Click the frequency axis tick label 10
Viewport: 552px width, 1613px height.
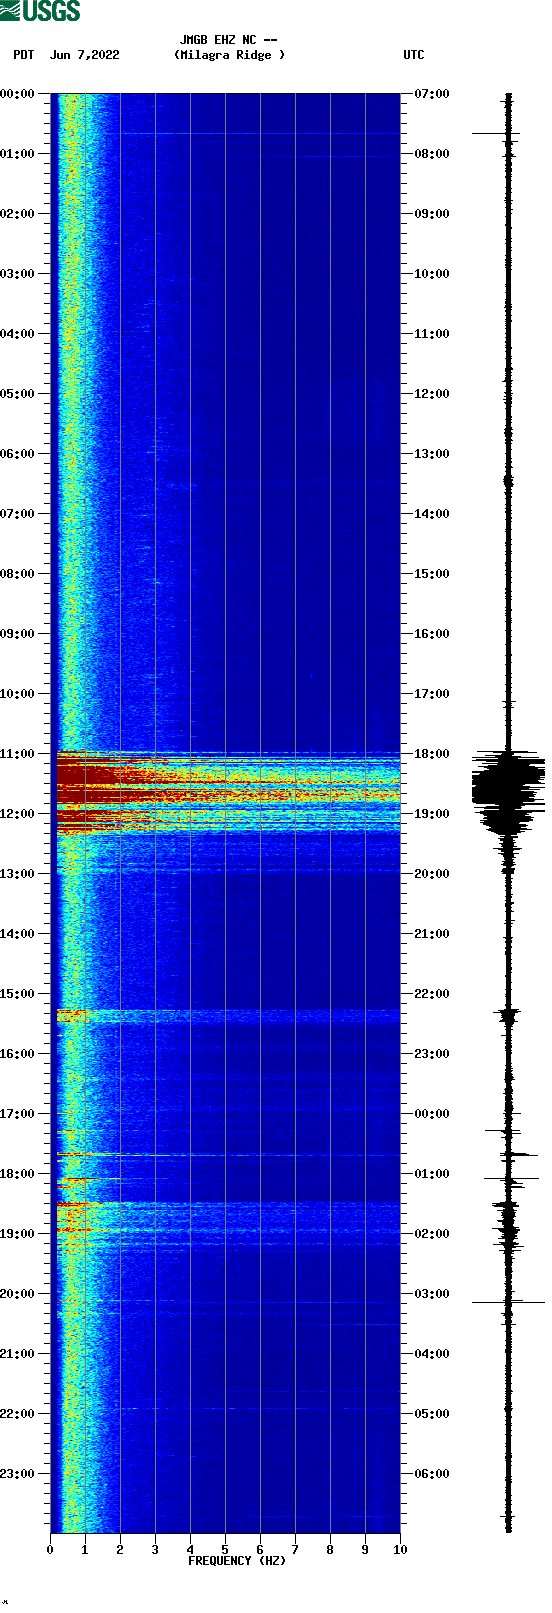coord(400,1550)
